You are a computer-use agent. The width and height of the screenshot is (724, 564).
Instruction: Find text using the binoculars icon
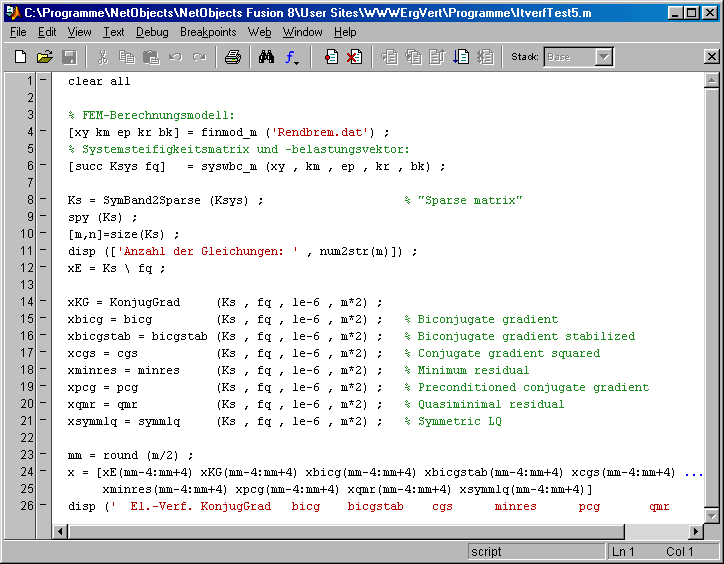tap(266, 57)
